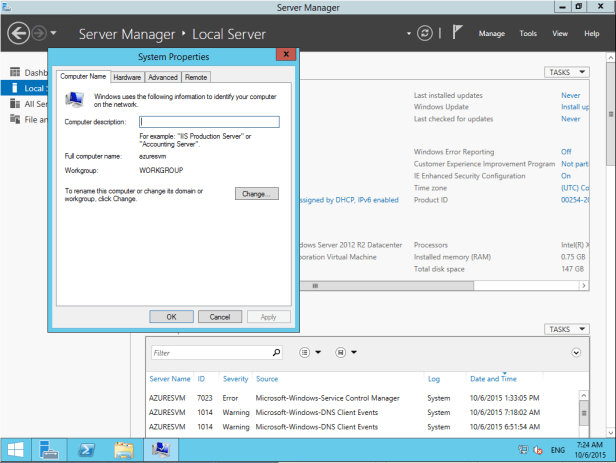Collapse the events filter chevron
The width and height of the screenshot is (616, 463).
tap(576, 353)
